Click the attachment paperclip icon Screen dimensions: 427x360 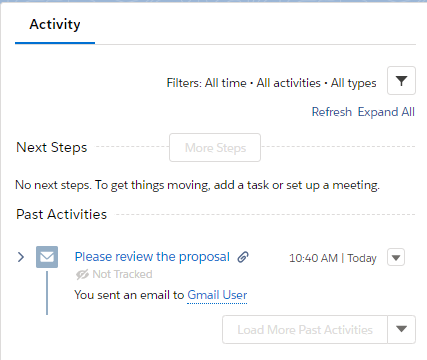coord(243,257)
